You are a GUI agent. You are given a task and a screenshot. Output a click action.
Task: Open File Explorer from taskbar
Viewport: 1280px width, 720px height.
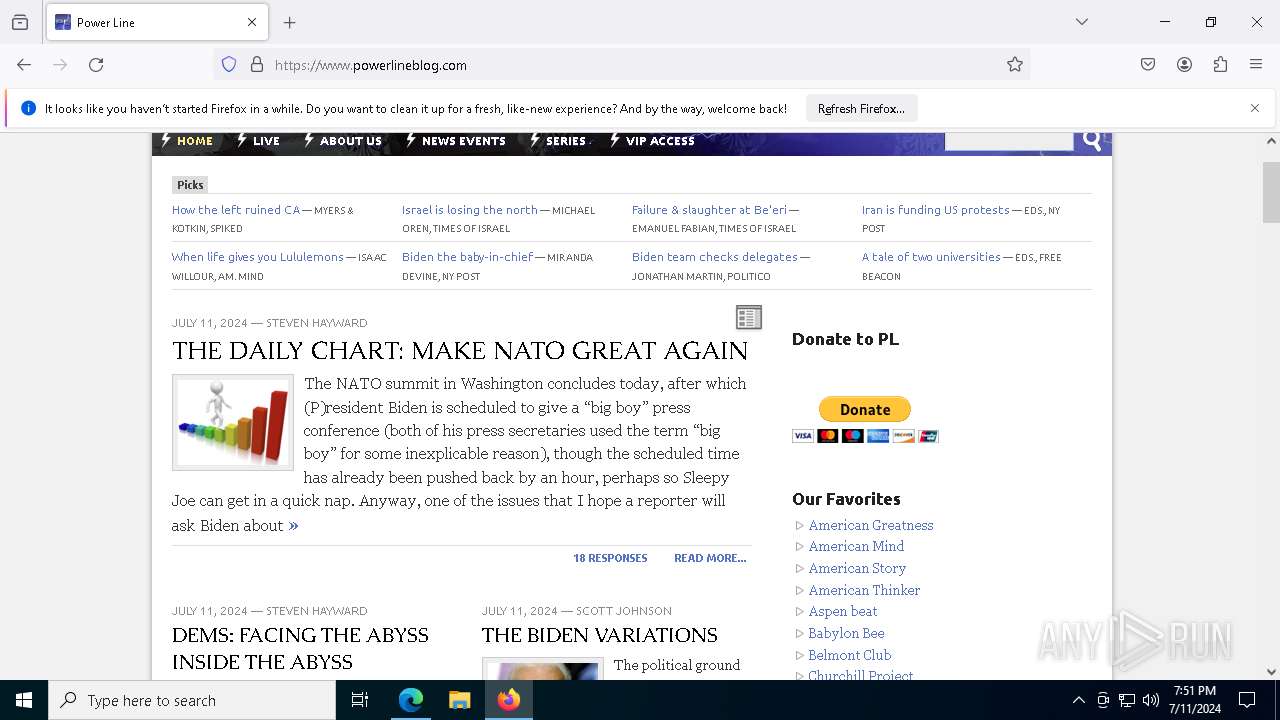tap(459, 700)
